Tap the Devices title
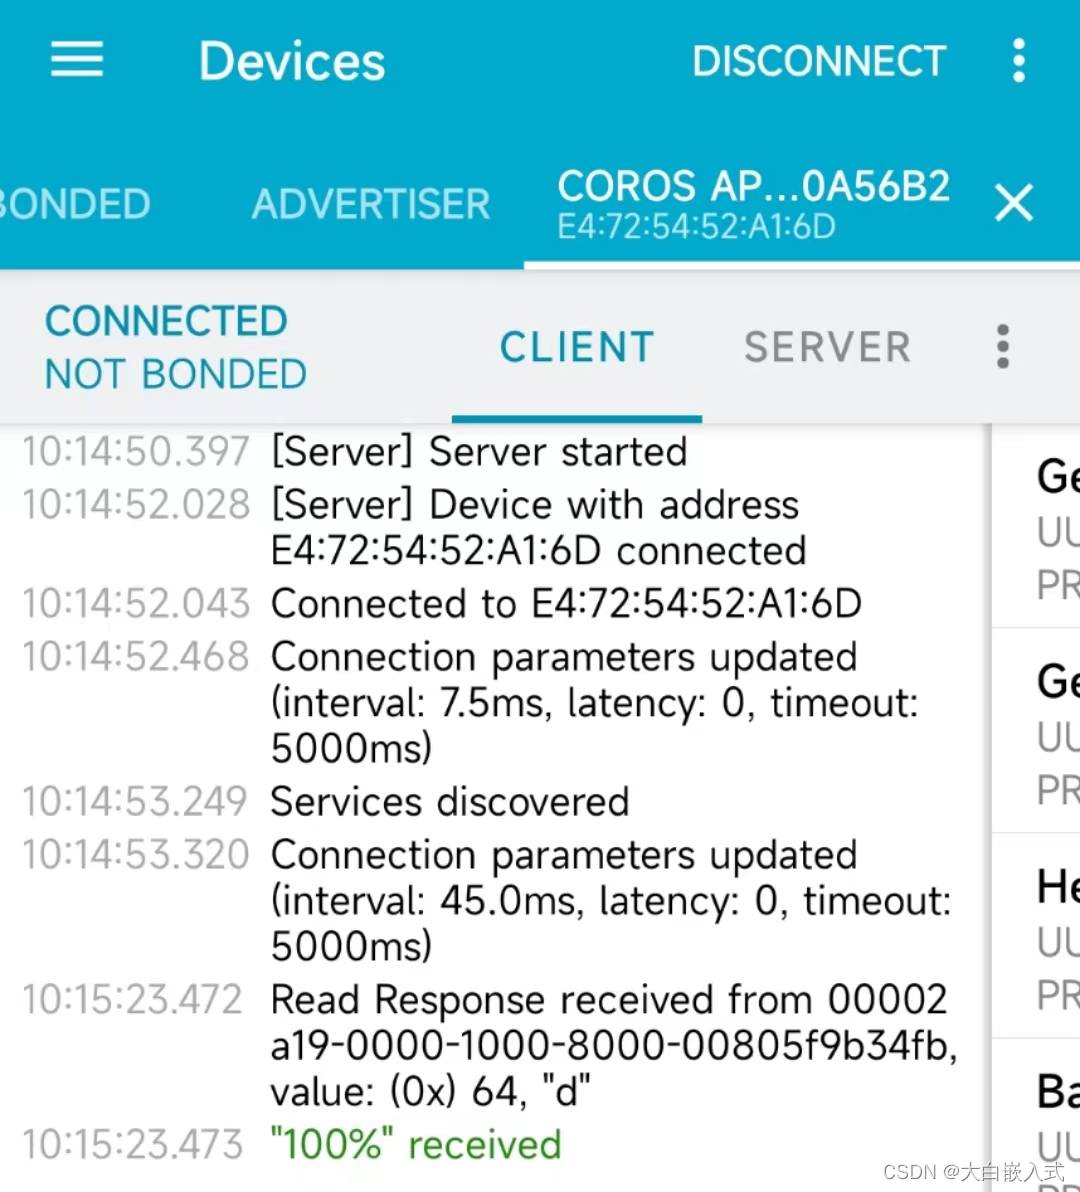The height and width of the screenshot is (1192, 1080). (292, 61)
